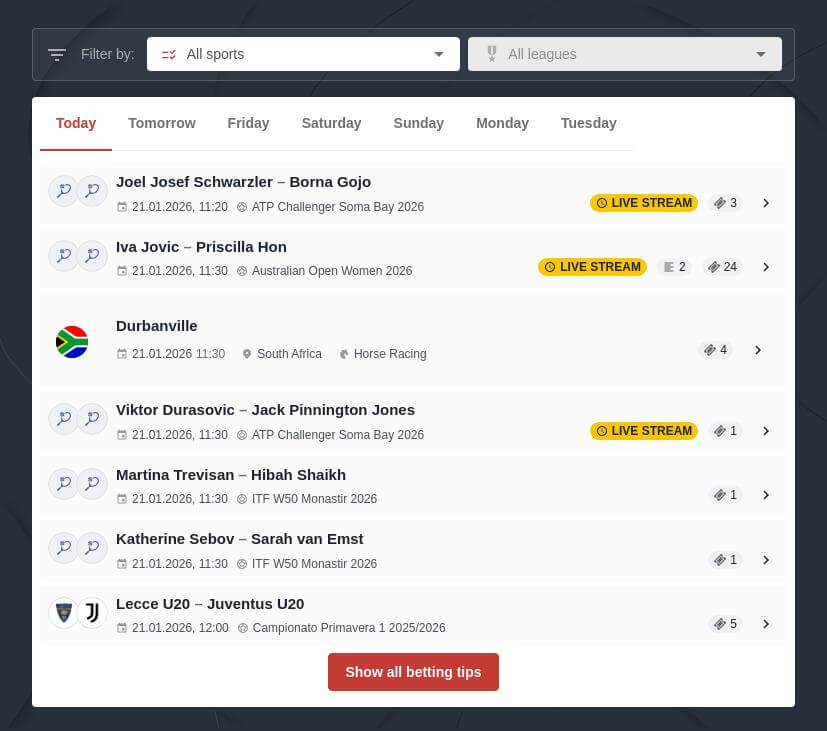The image size is (827, 731).
Task: Open the Lecce U20 – Juventus U20 match
Action: (210, 604)
